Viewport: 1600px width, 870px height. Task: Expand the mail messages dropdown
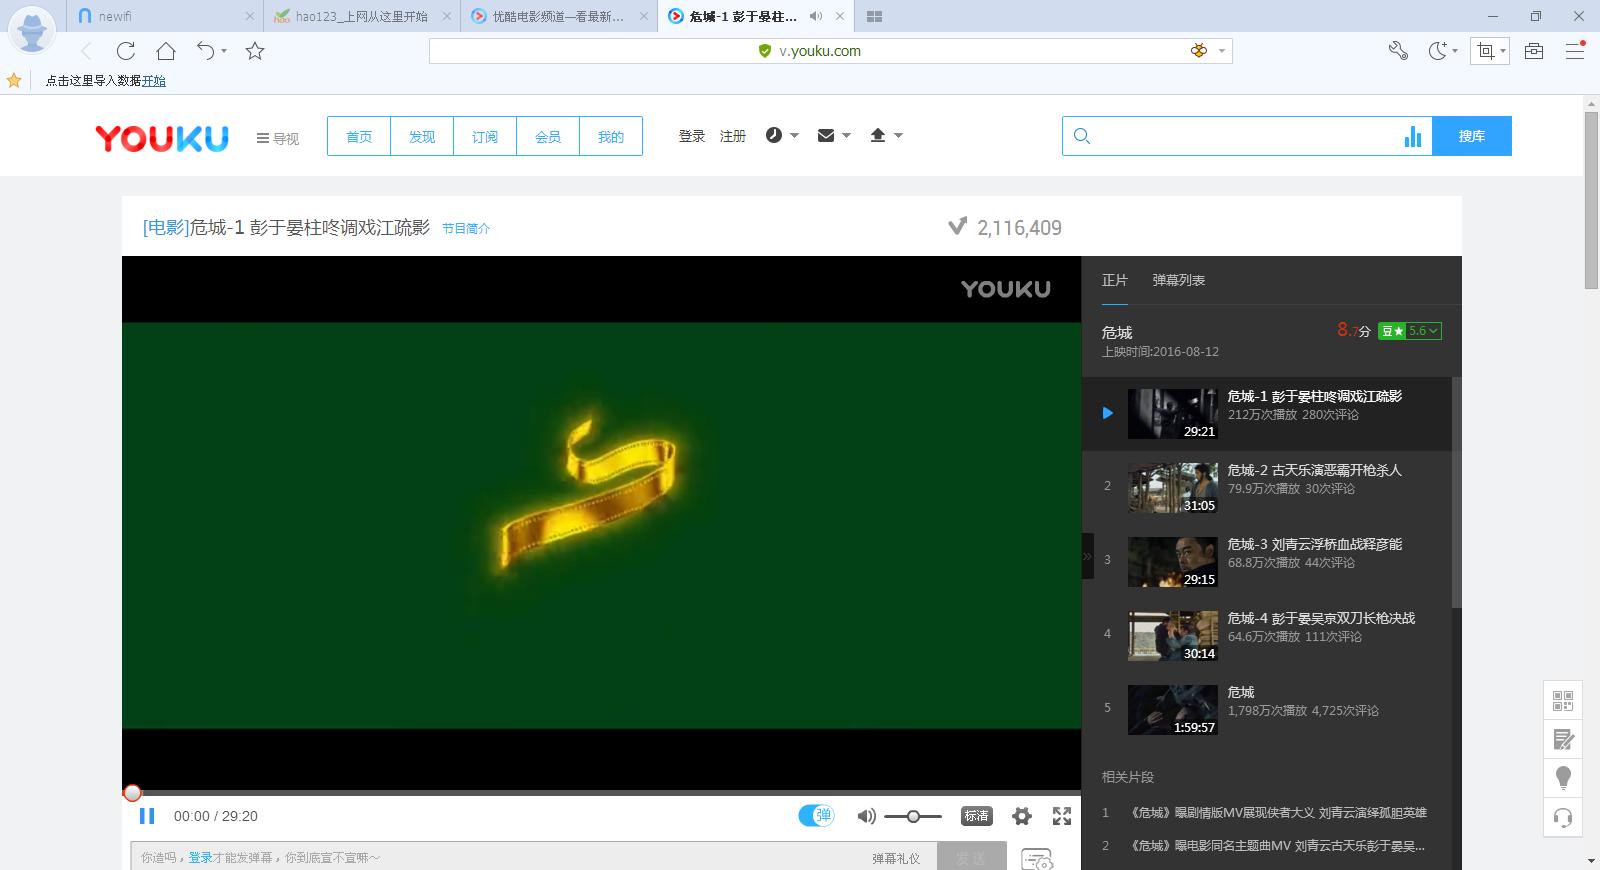click(x=833, y=136)
